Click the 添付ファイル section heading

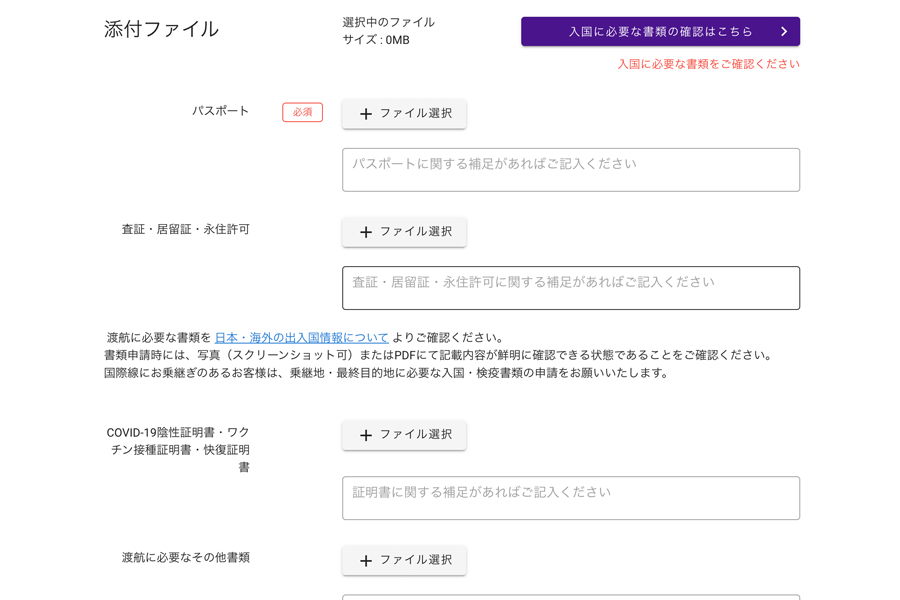click(161, 29)
